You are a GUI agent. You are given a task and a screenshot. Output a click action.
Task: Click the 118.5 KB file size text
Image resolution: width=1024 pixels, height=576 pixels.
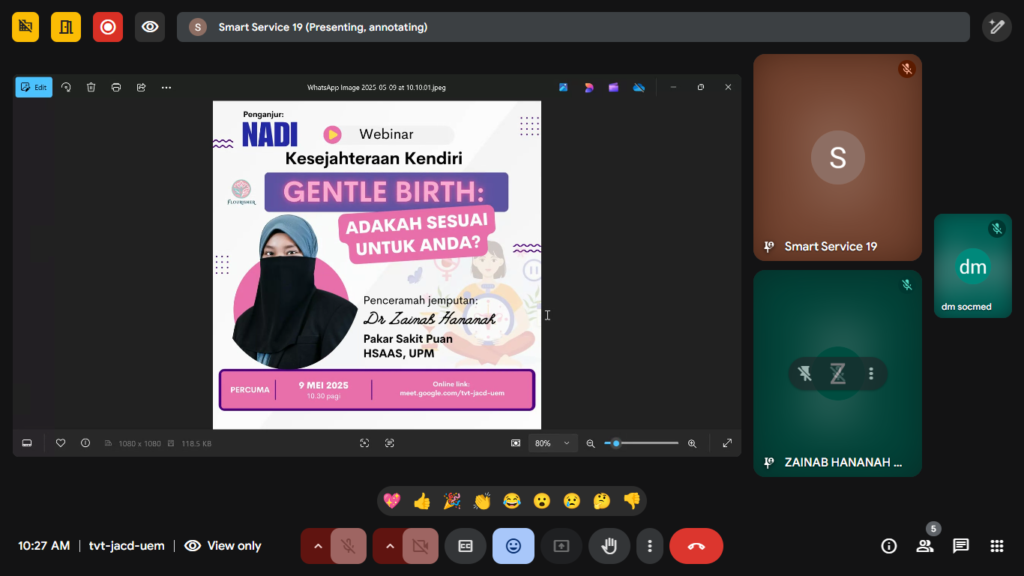coord(196,443)
